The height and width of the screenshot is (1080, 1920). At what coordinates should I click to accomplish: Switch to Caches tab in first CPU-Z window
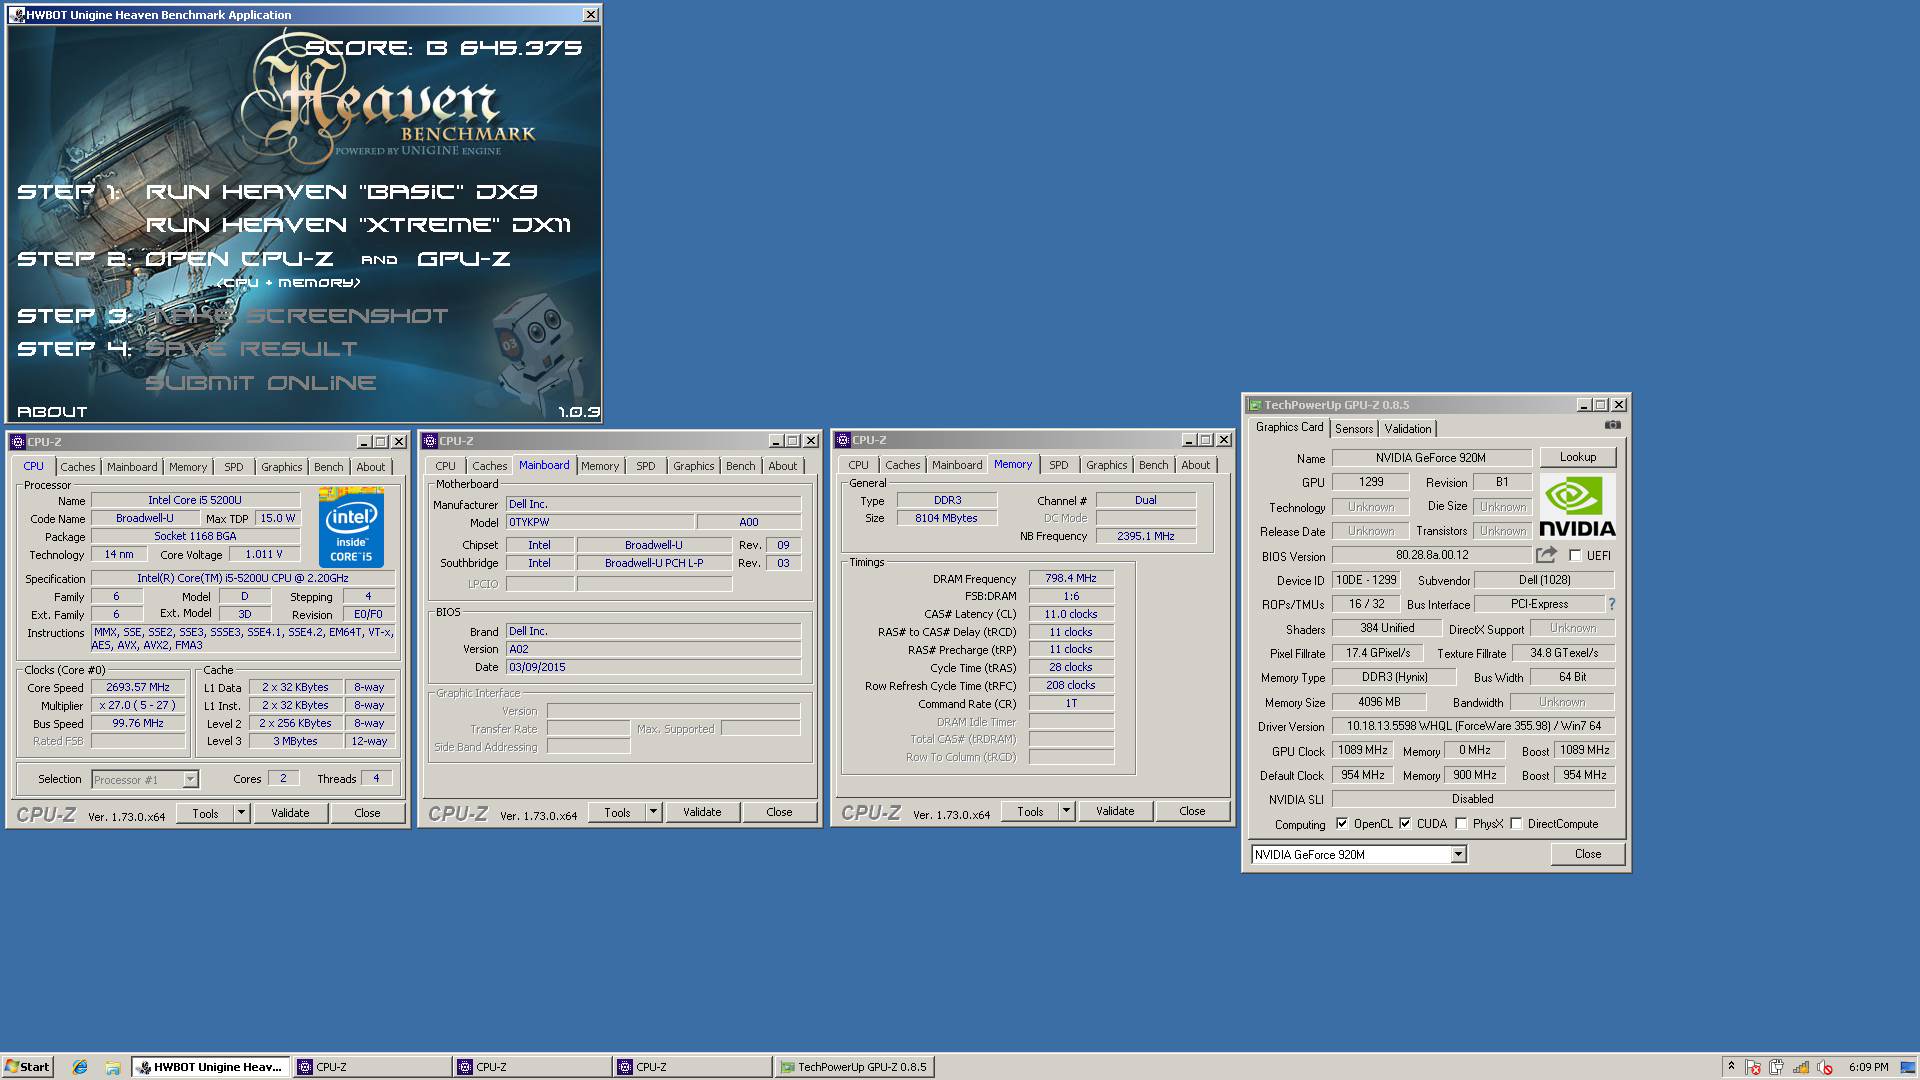tap(77, 467)
